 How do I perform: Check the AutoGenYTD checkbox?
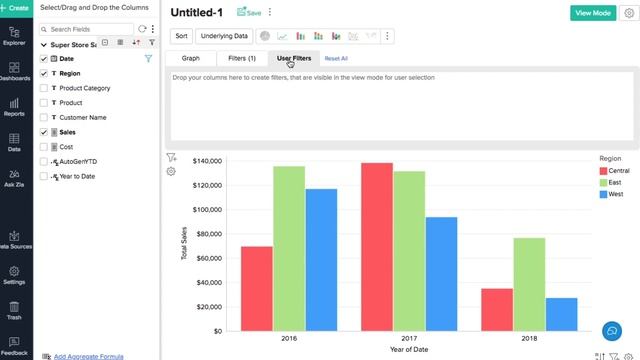point(44,162)
